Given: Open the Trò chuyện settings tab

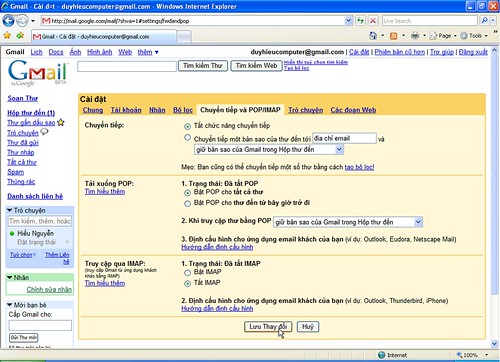Looking at the screenshot, I should (306, 110).
